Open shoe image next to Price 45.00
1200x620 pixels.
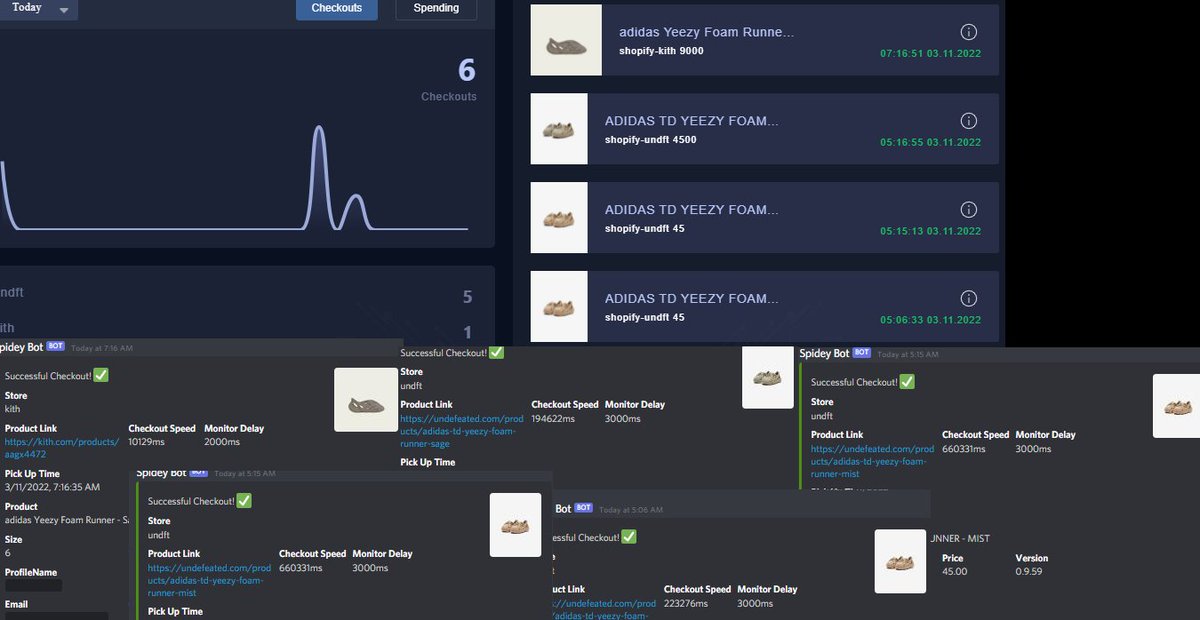coord(900,561)
